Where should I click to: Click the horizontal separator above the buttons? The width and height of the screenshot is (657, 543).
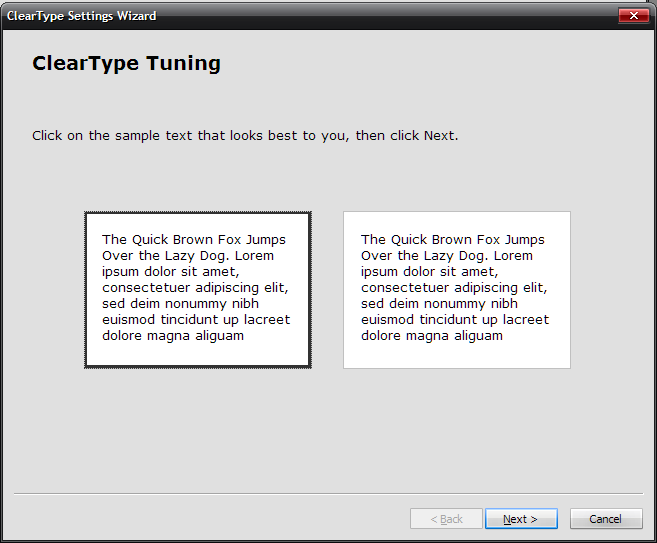(328, 494)
